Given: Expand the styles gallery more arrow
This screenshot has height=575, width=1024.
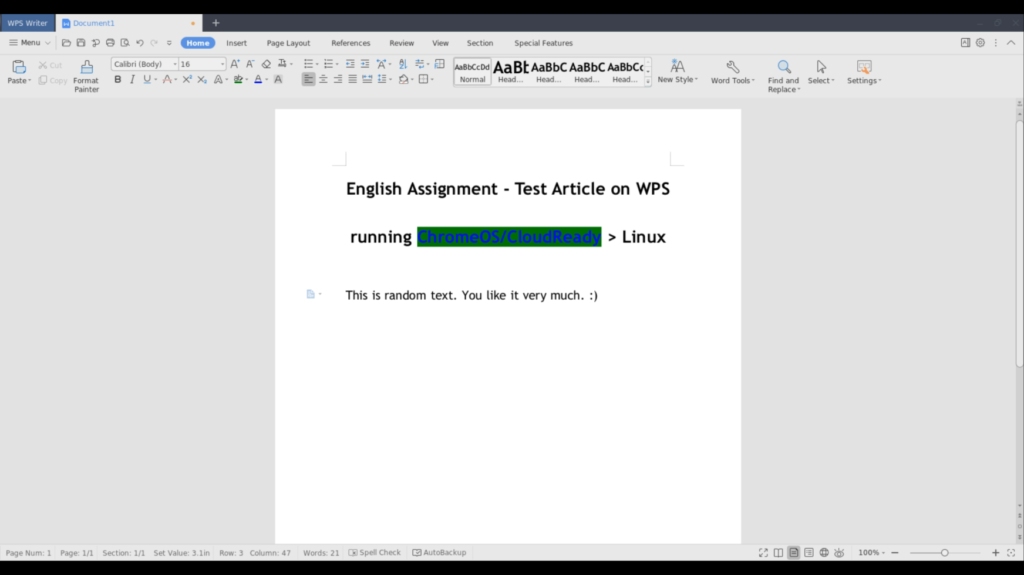Looking at the screenshot, I should point(648,82).
